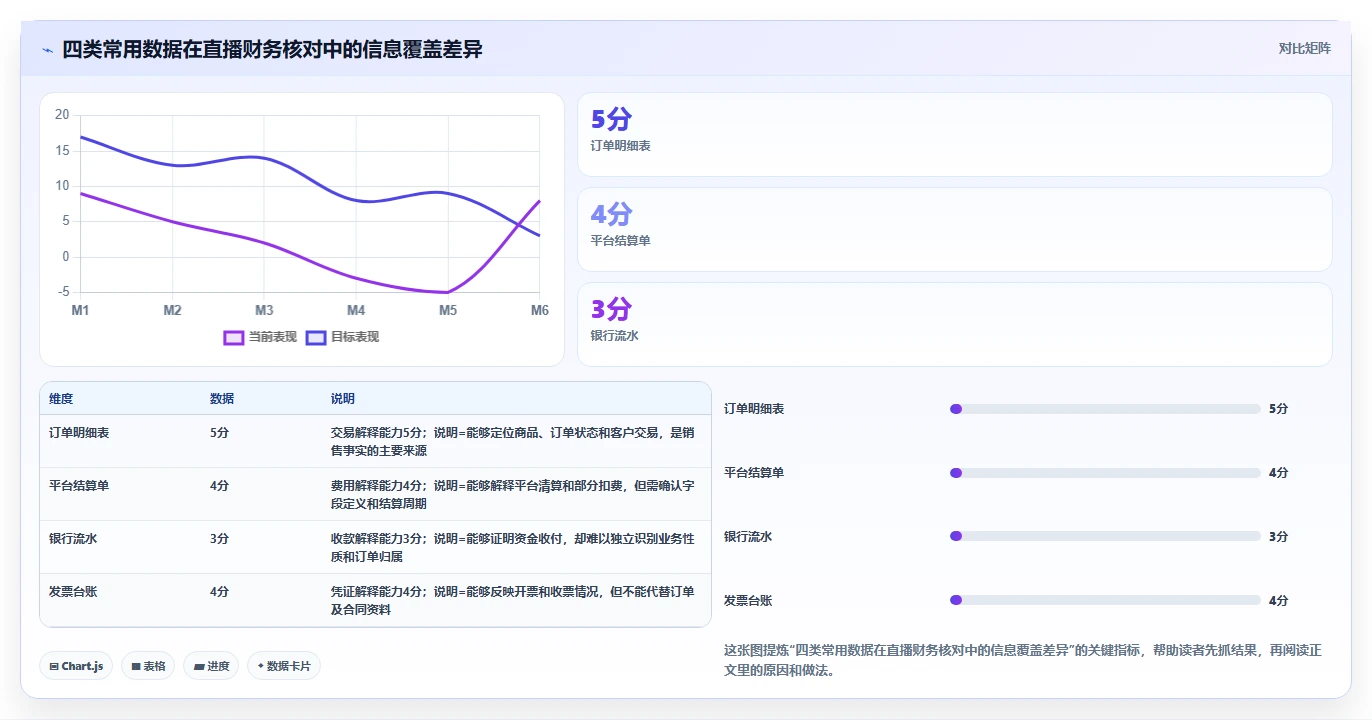Click the 3分 value beside 银行流水 progress bar
The image size is (1372, 720).
1278,537
